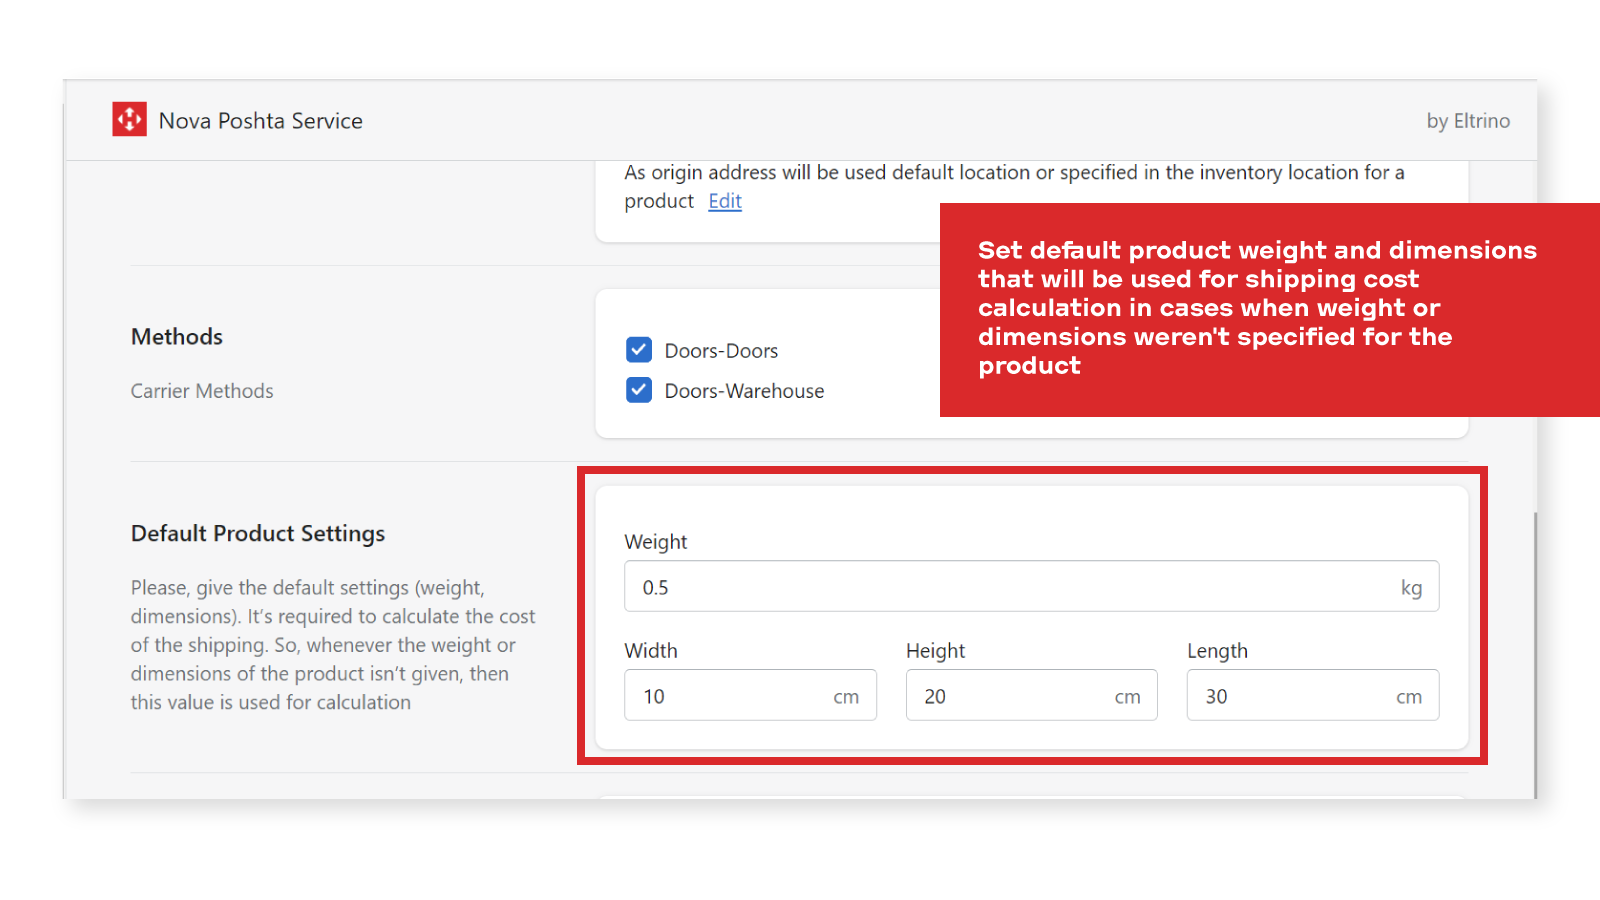Select the Width input field
Screen dimensions: 1600x900
click(x=750, y=696)
